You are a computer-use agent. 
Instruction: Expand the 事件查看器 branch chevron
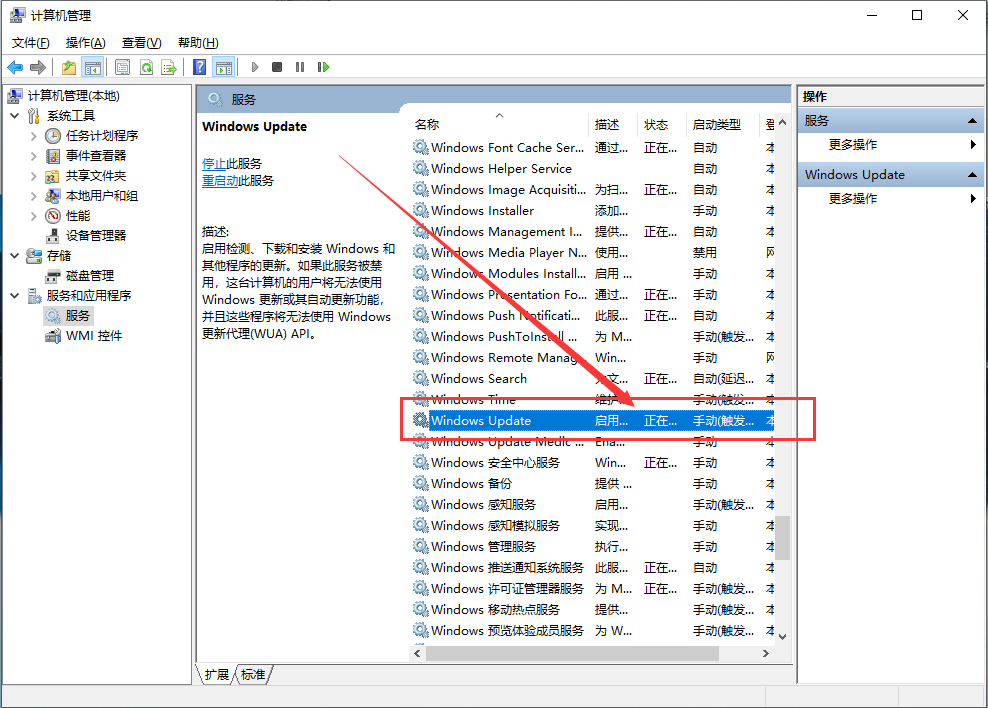(34, 156)
